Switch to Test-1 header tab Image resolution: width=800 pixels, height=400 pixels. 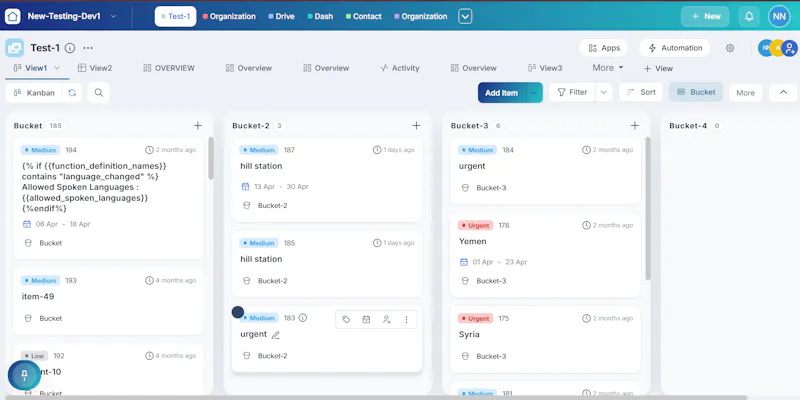point(176,16)
